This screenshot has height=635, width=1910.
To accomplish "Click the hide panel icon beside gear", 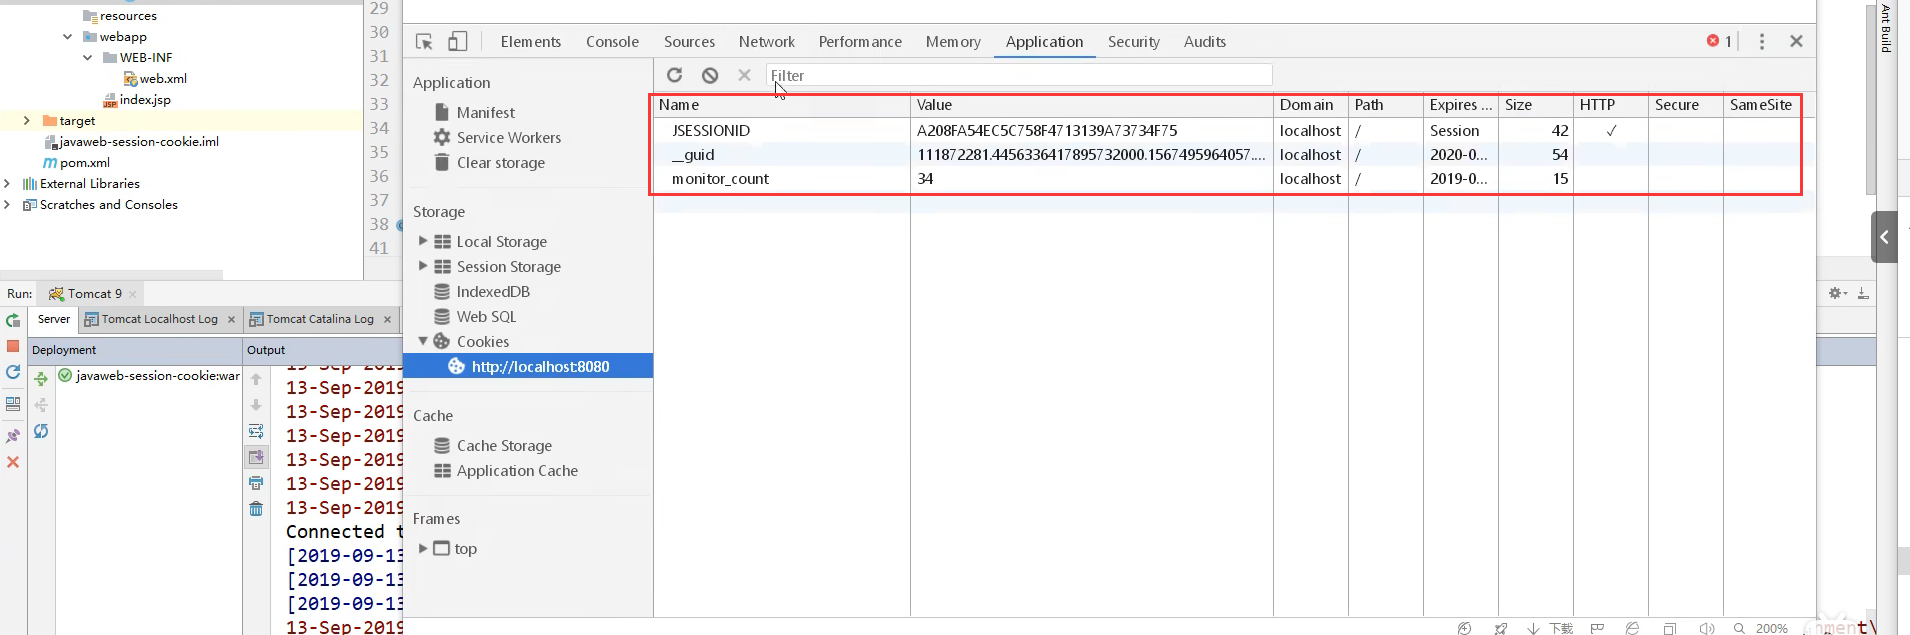I will point(1863,293).
